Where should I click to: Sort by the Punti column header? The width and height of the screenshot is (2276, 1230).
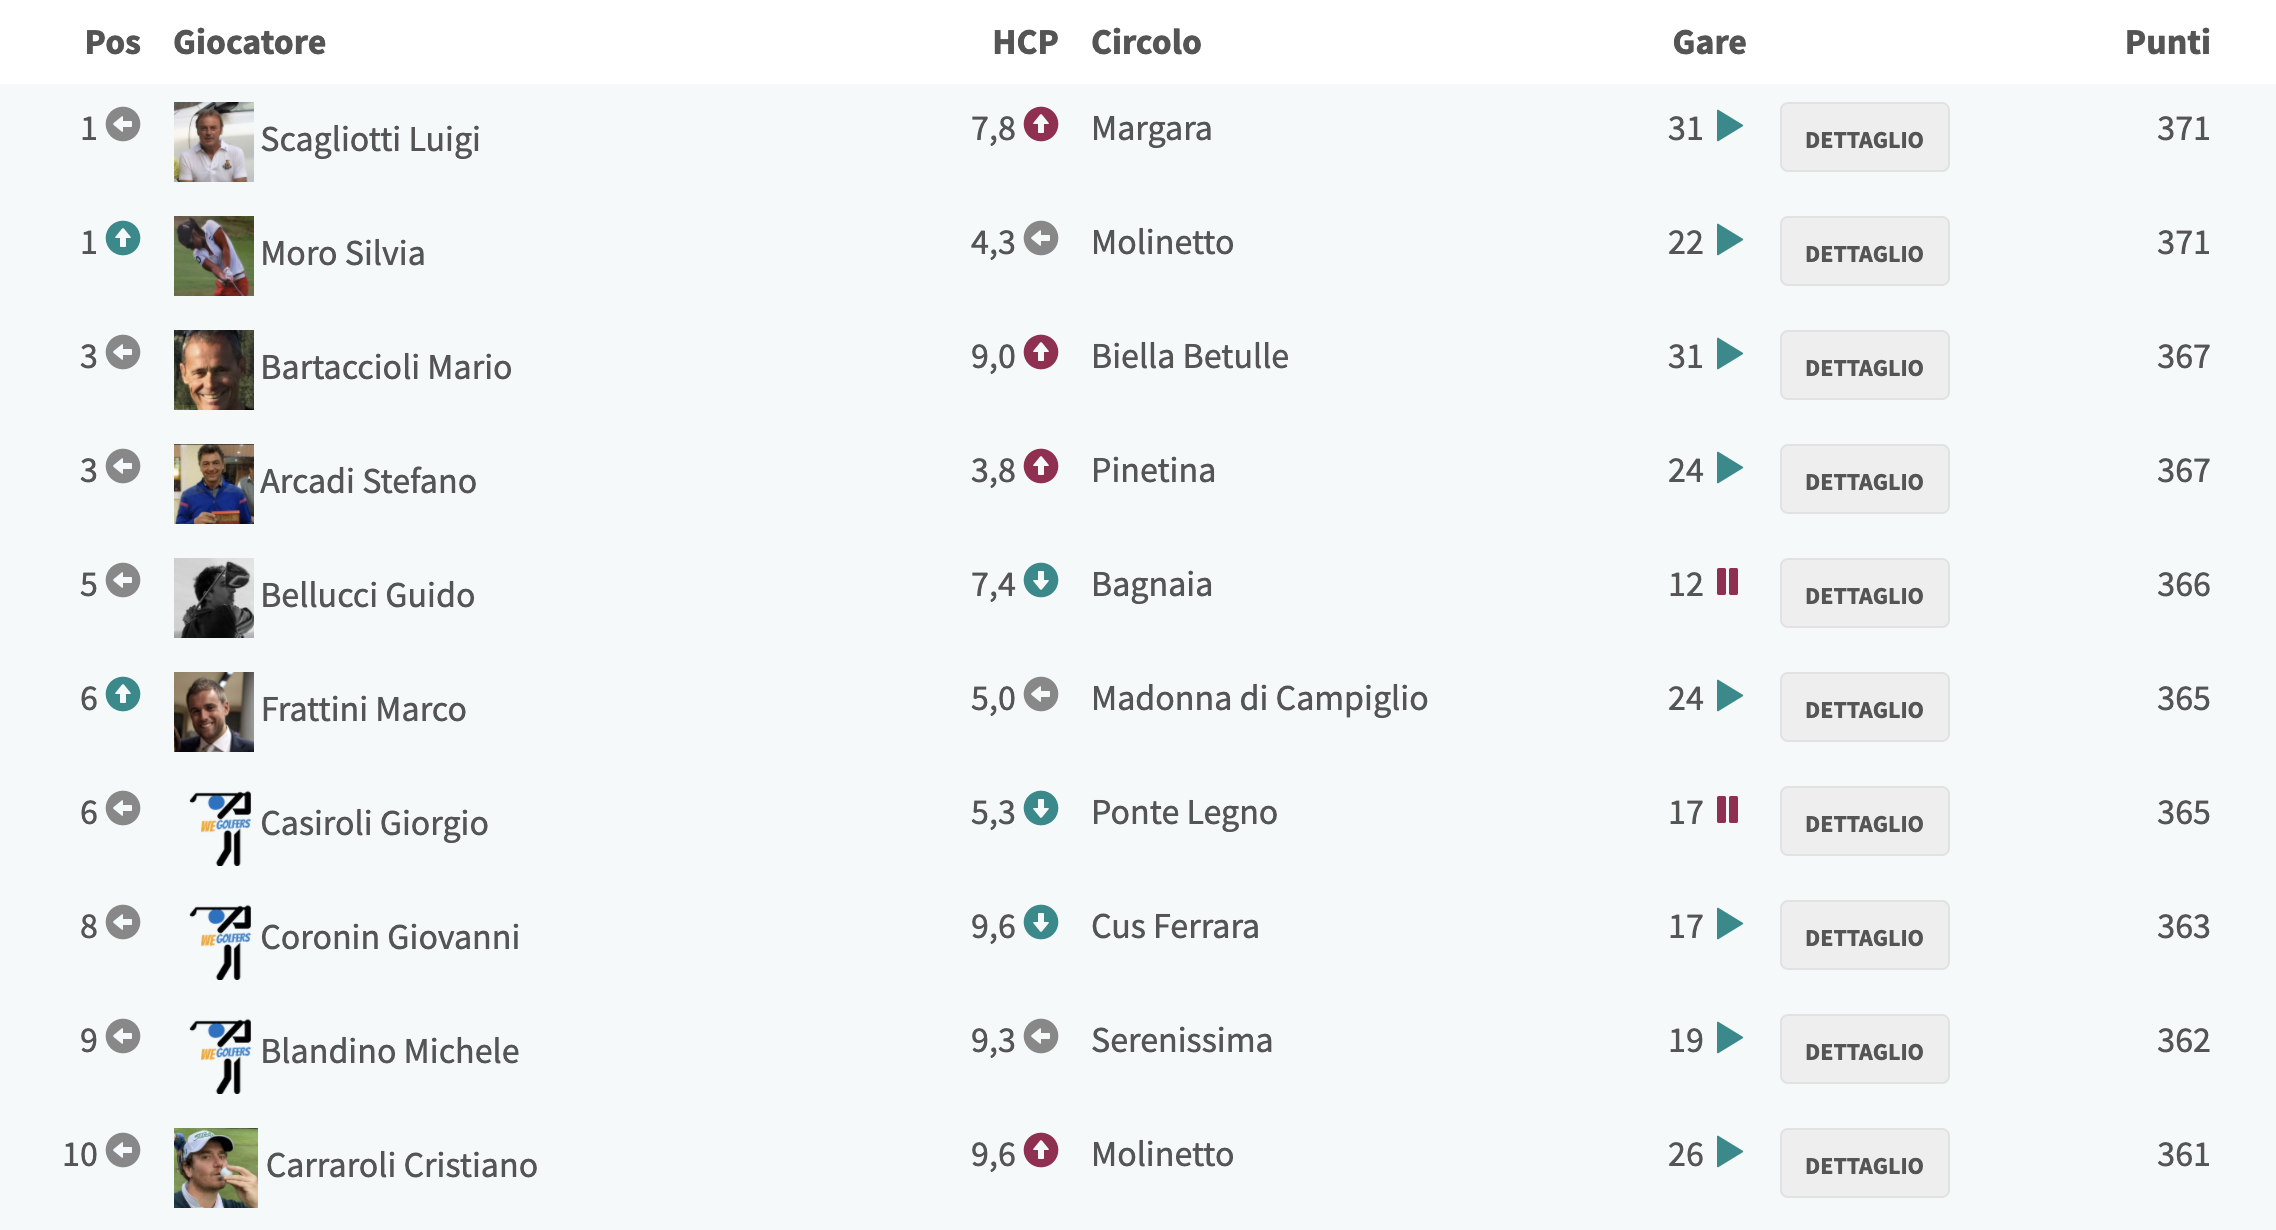2167,42
